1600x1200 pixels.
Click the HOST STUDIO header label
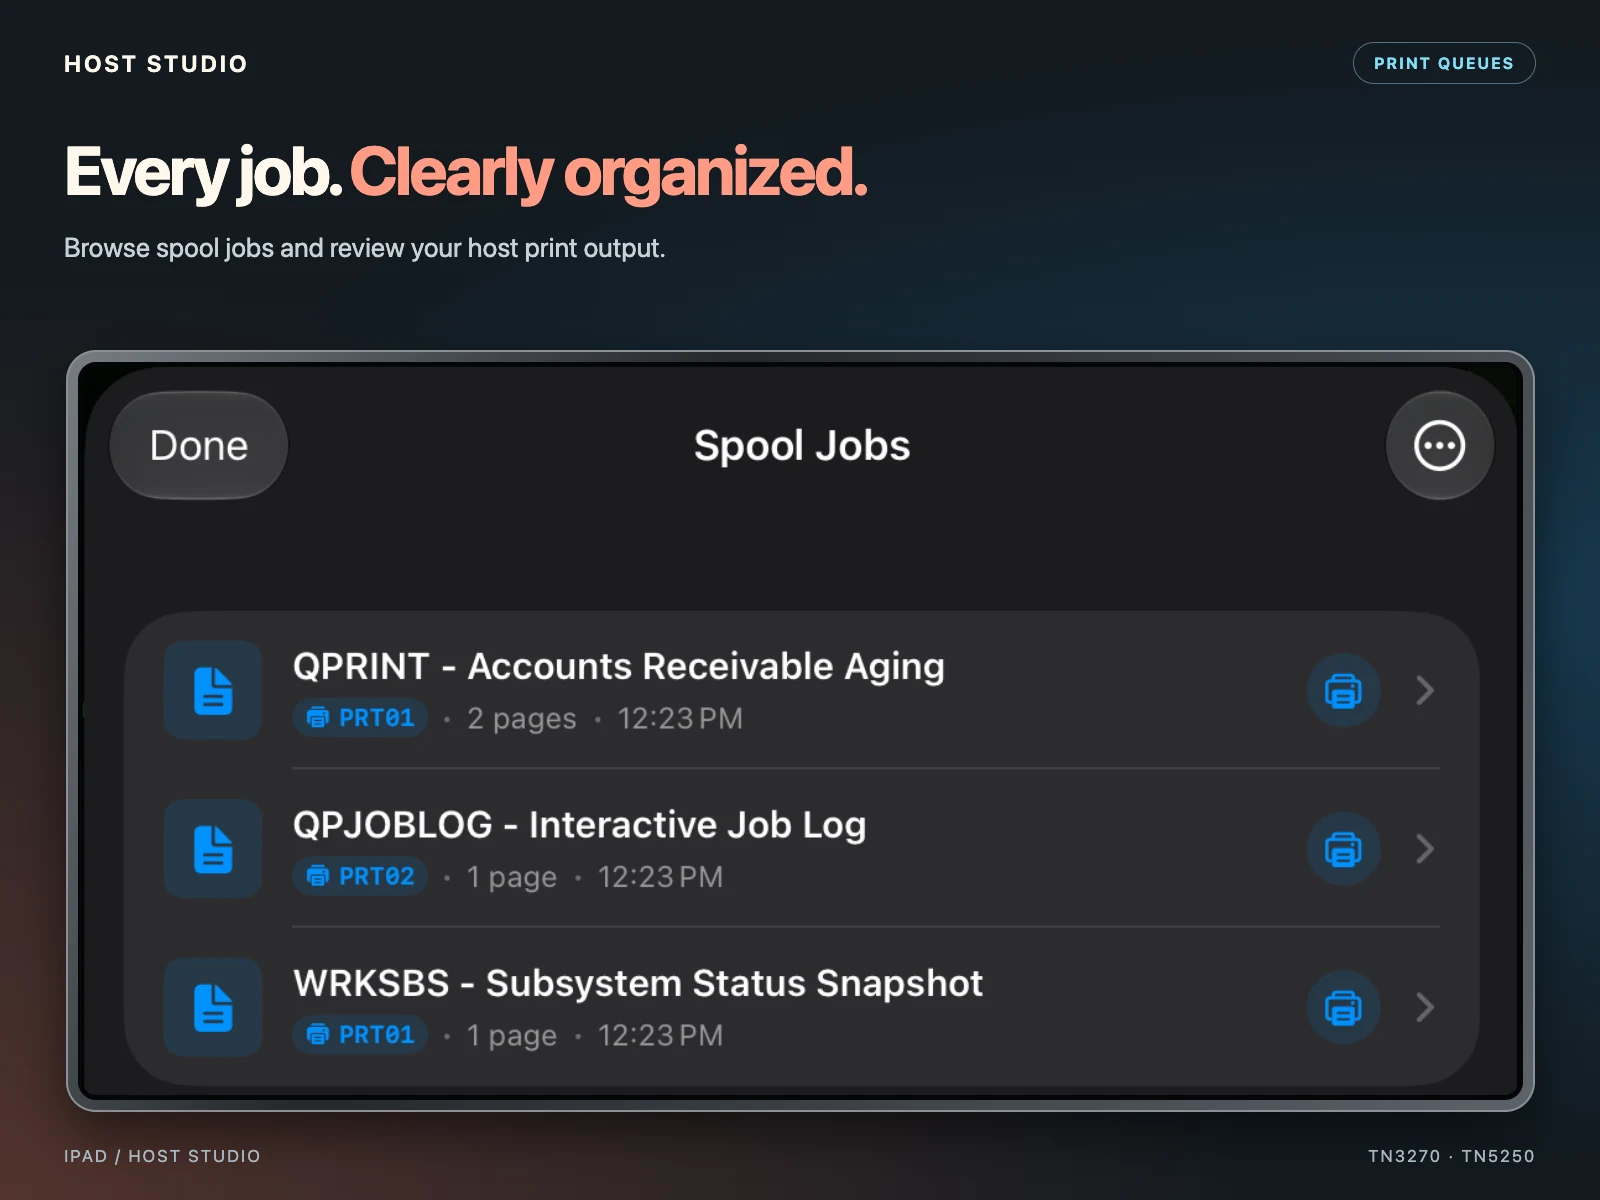pos(156,64)
